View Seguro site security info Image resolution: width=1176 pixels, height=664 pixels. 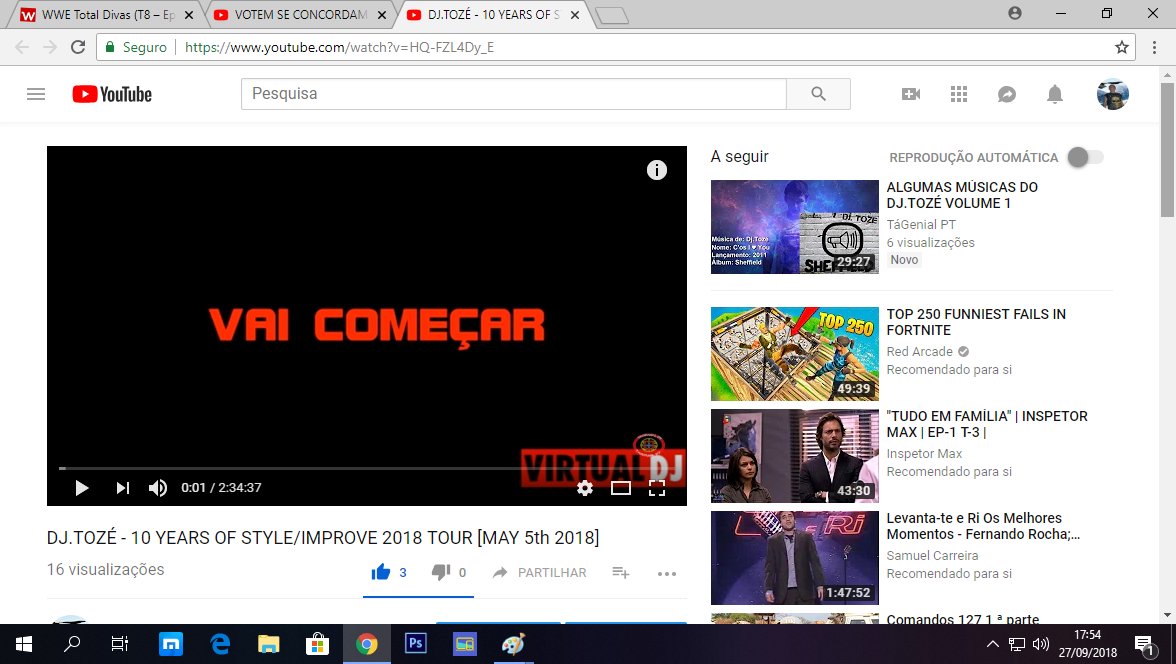pyautogui.click(x=136, y=47)
